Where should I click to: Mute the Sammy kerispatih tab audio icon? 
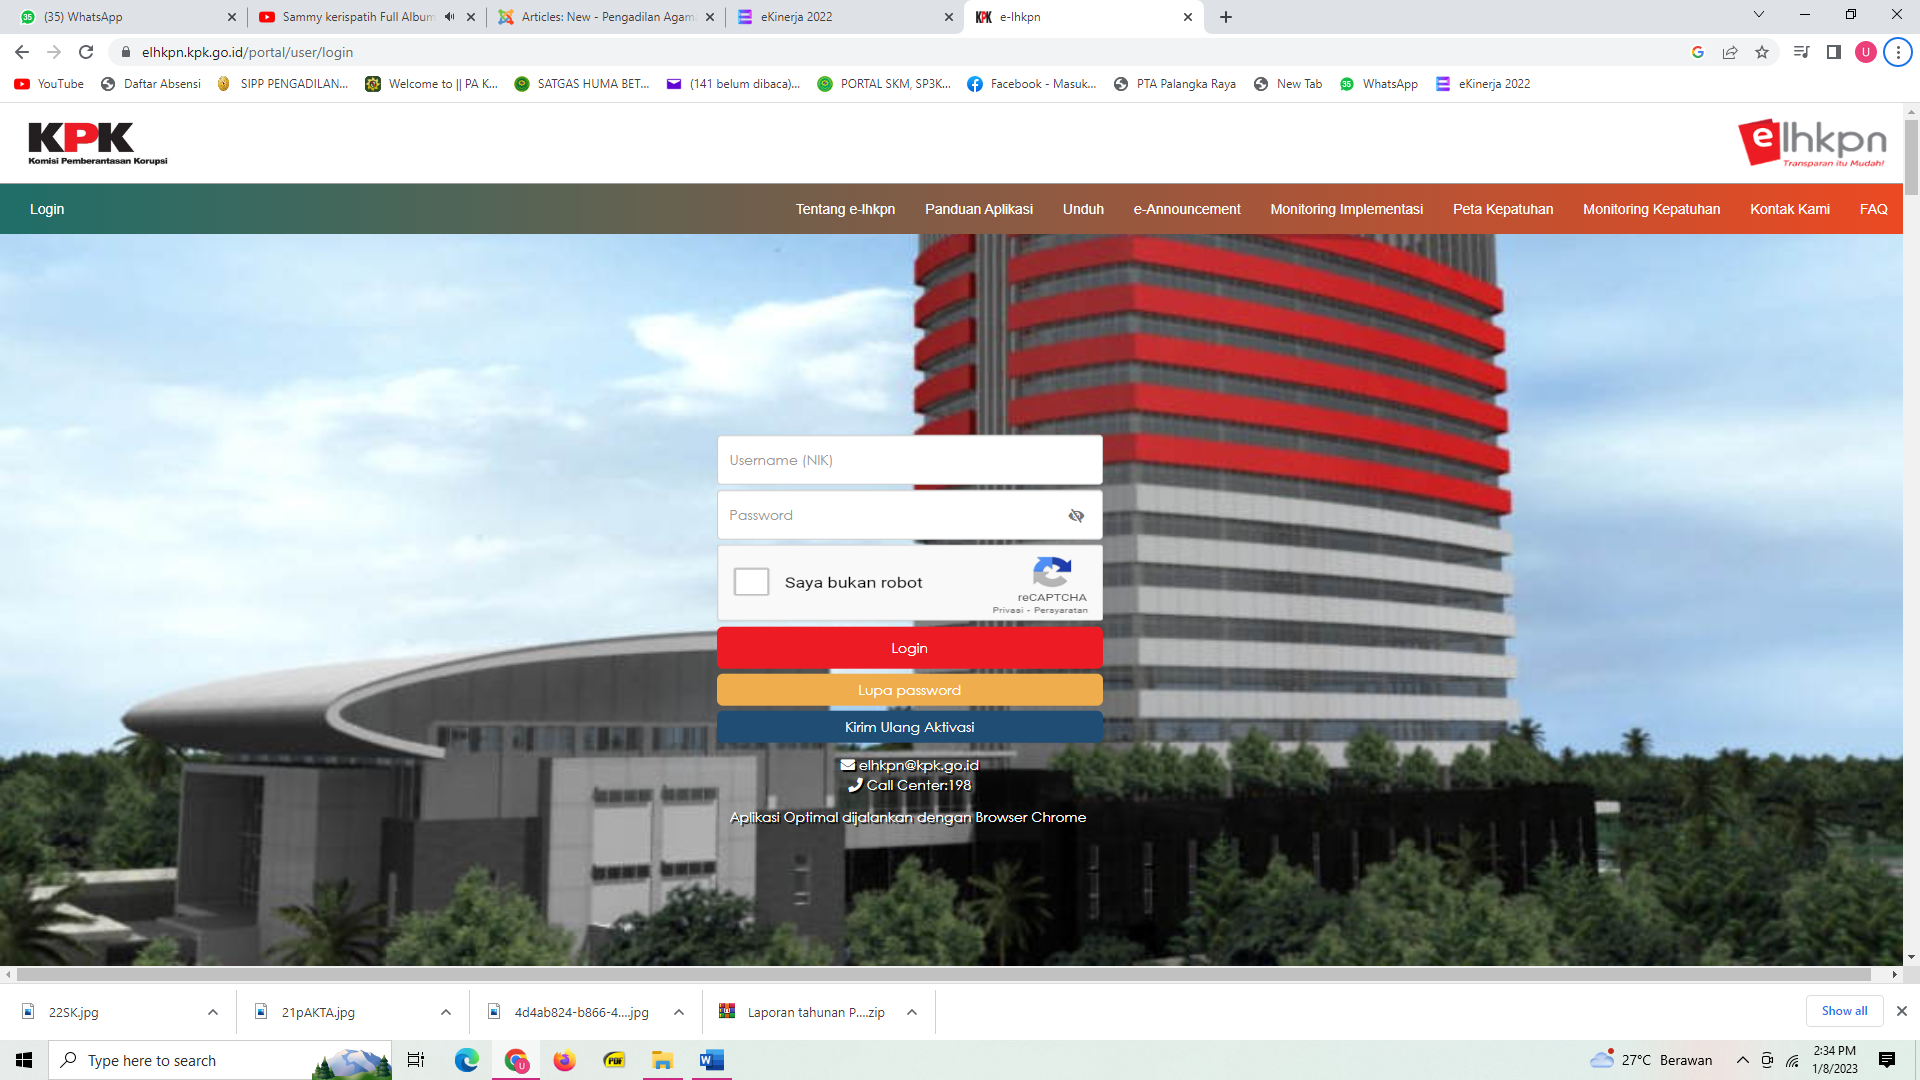click(x=450, y=17)
